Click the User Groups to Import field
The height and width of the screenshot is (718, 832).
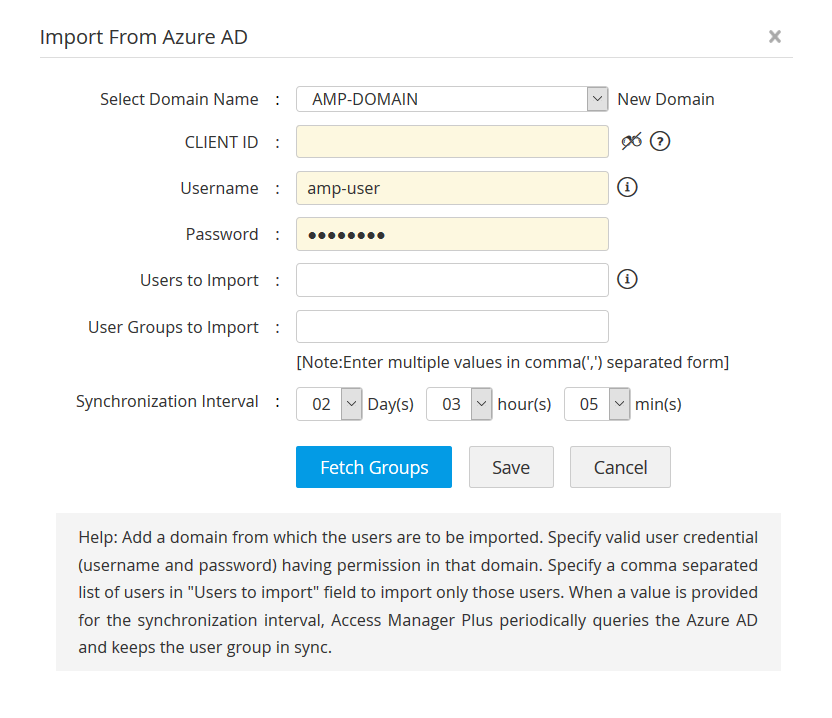click(452, 327)
